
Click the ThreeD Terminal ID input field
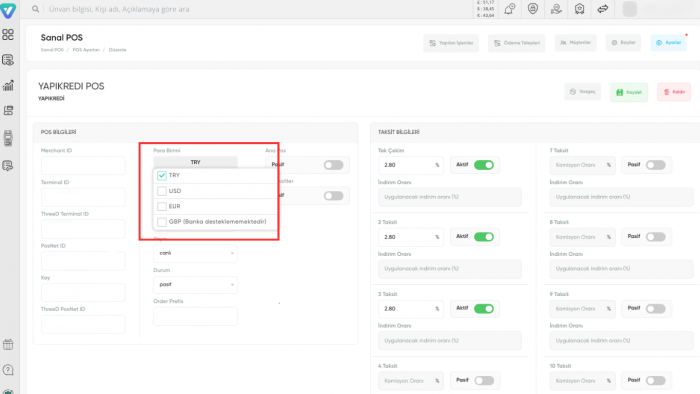coord(83,229)
